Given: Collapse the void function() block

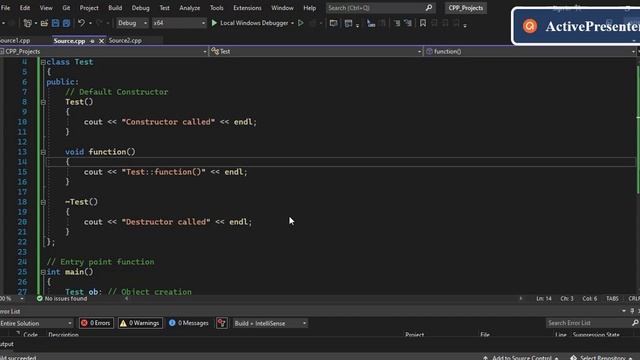Looking at the screenshot, I should 43,152.
